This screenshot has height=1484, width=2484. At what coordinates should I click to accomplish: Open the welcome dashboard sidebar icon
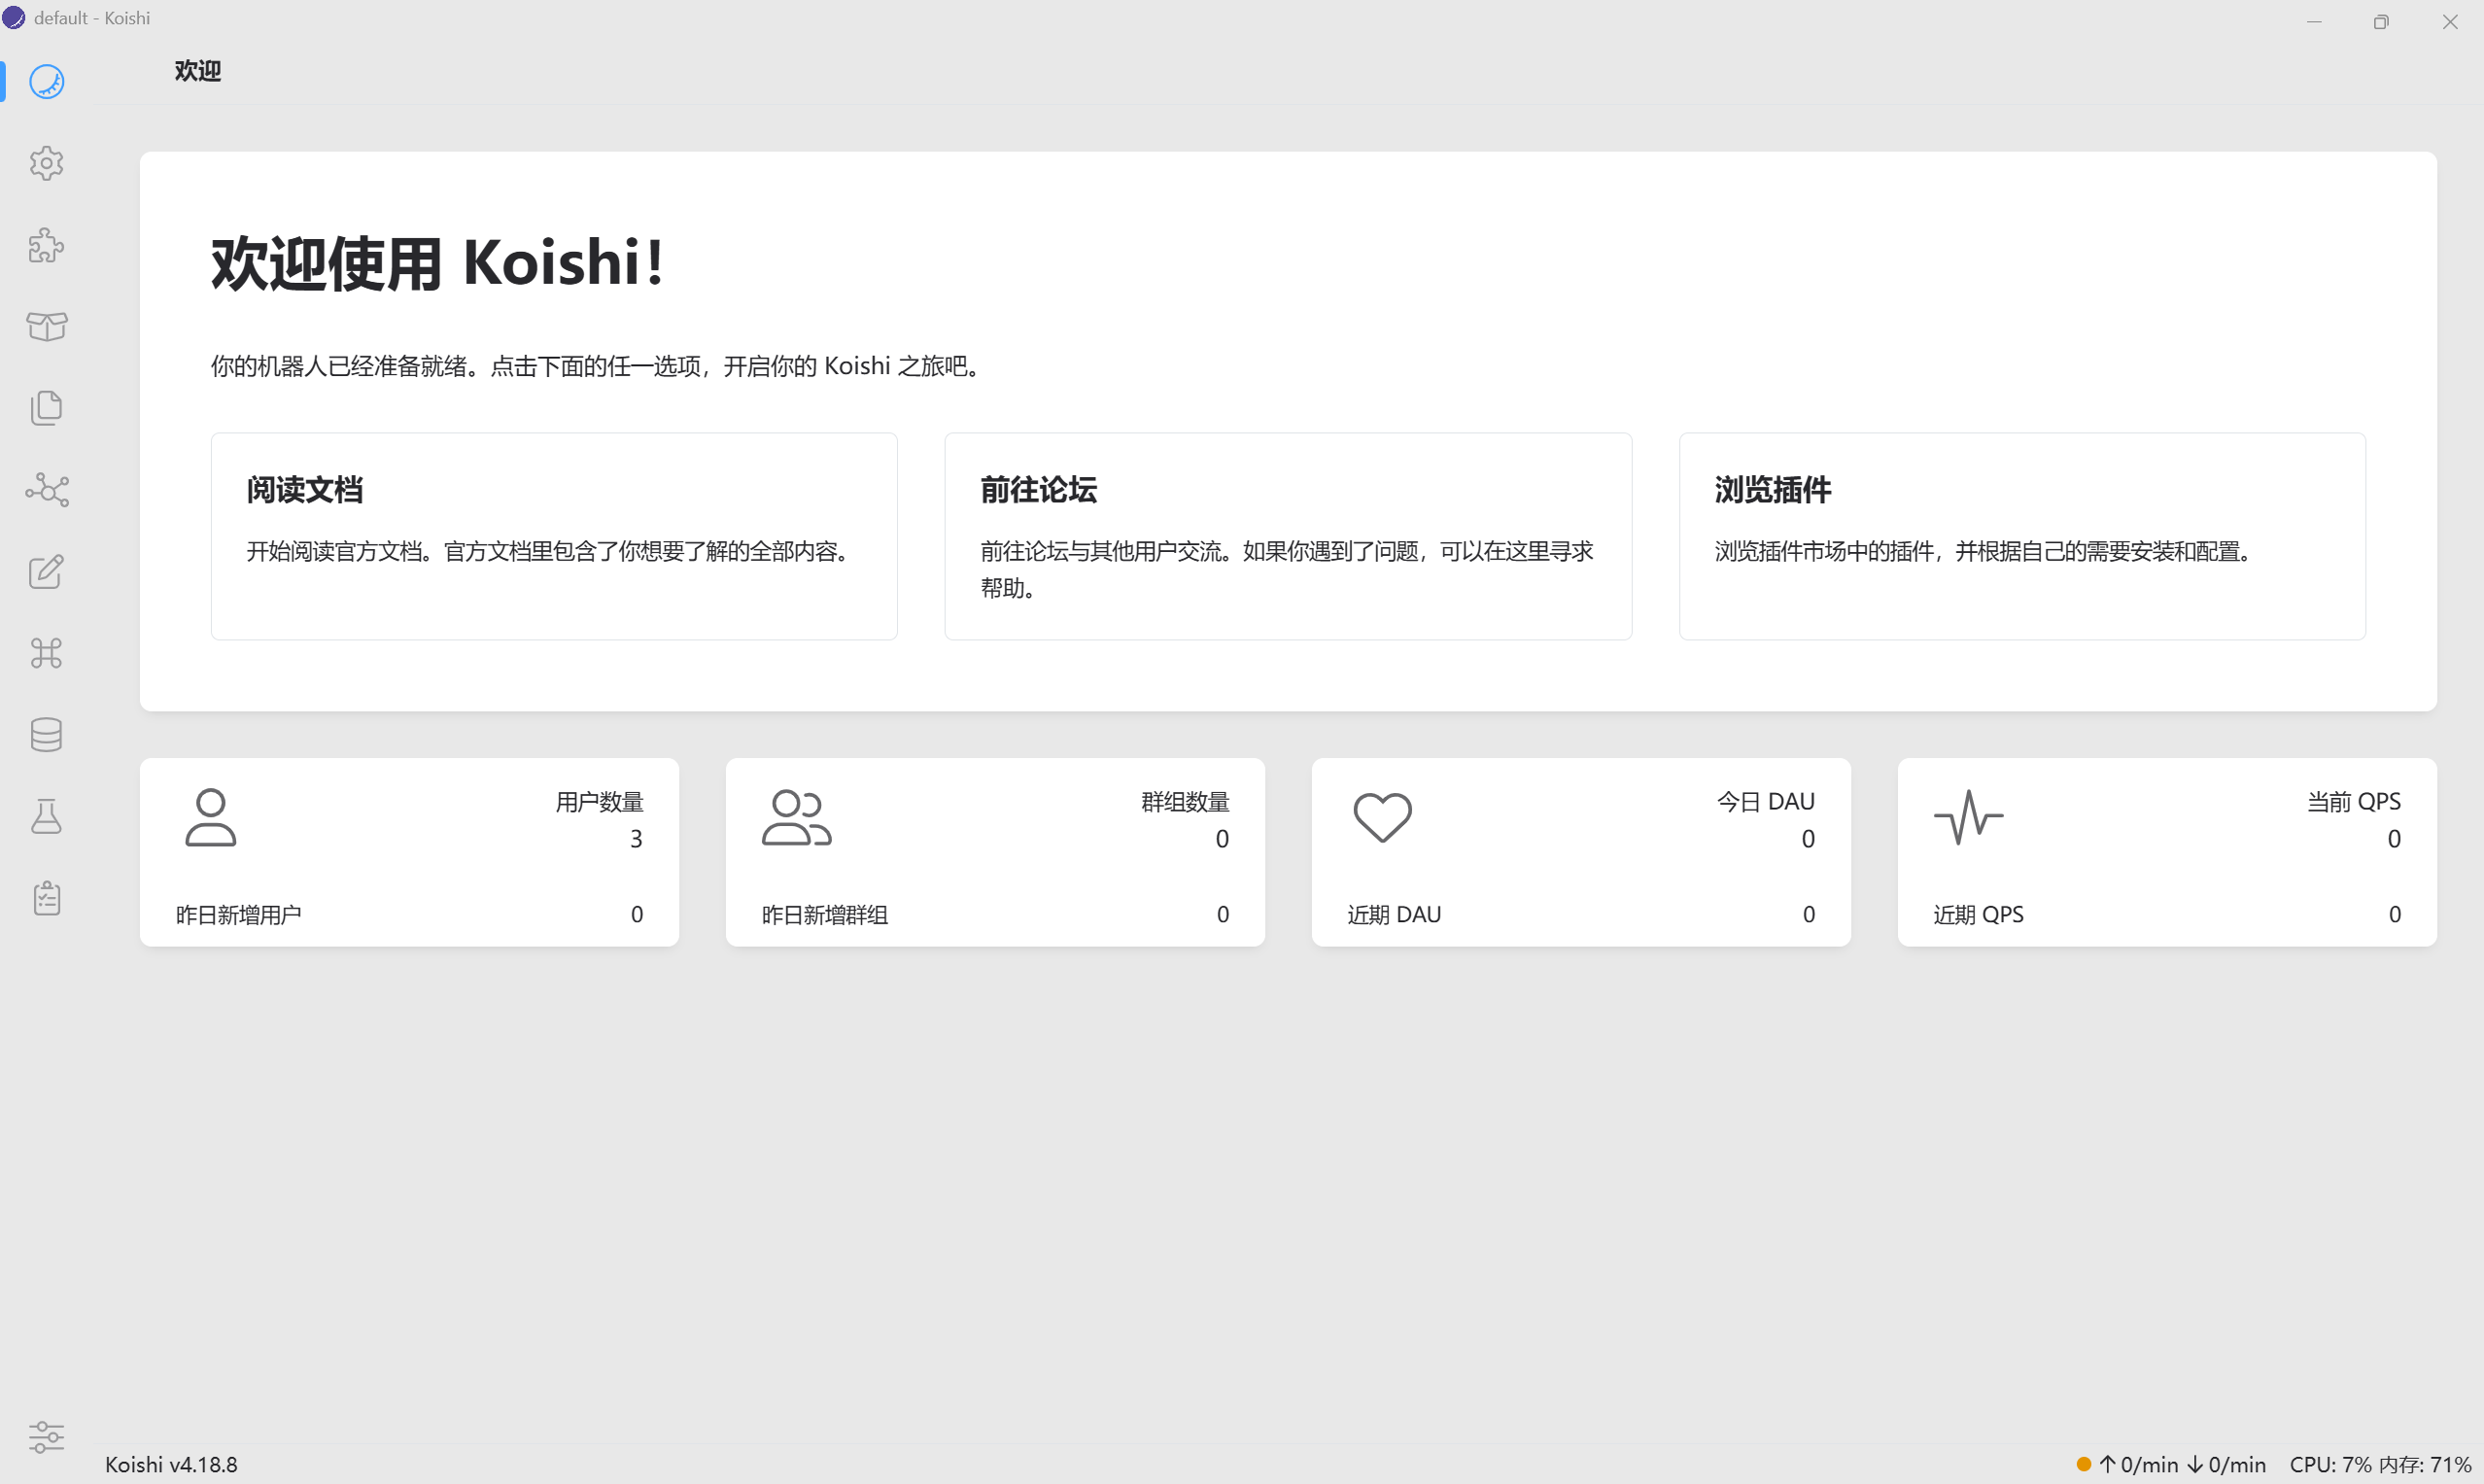coord(47,81)
